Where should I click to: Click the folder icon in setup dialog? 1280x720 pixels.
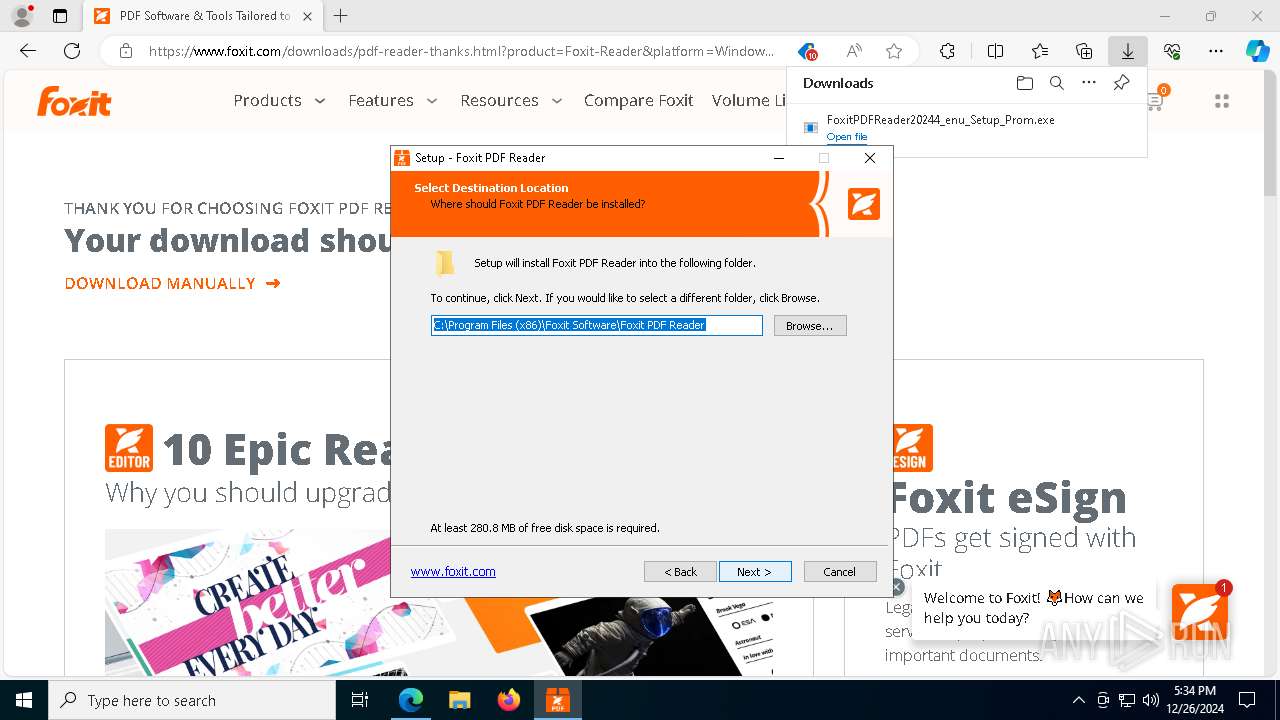(x=445, y=263)
